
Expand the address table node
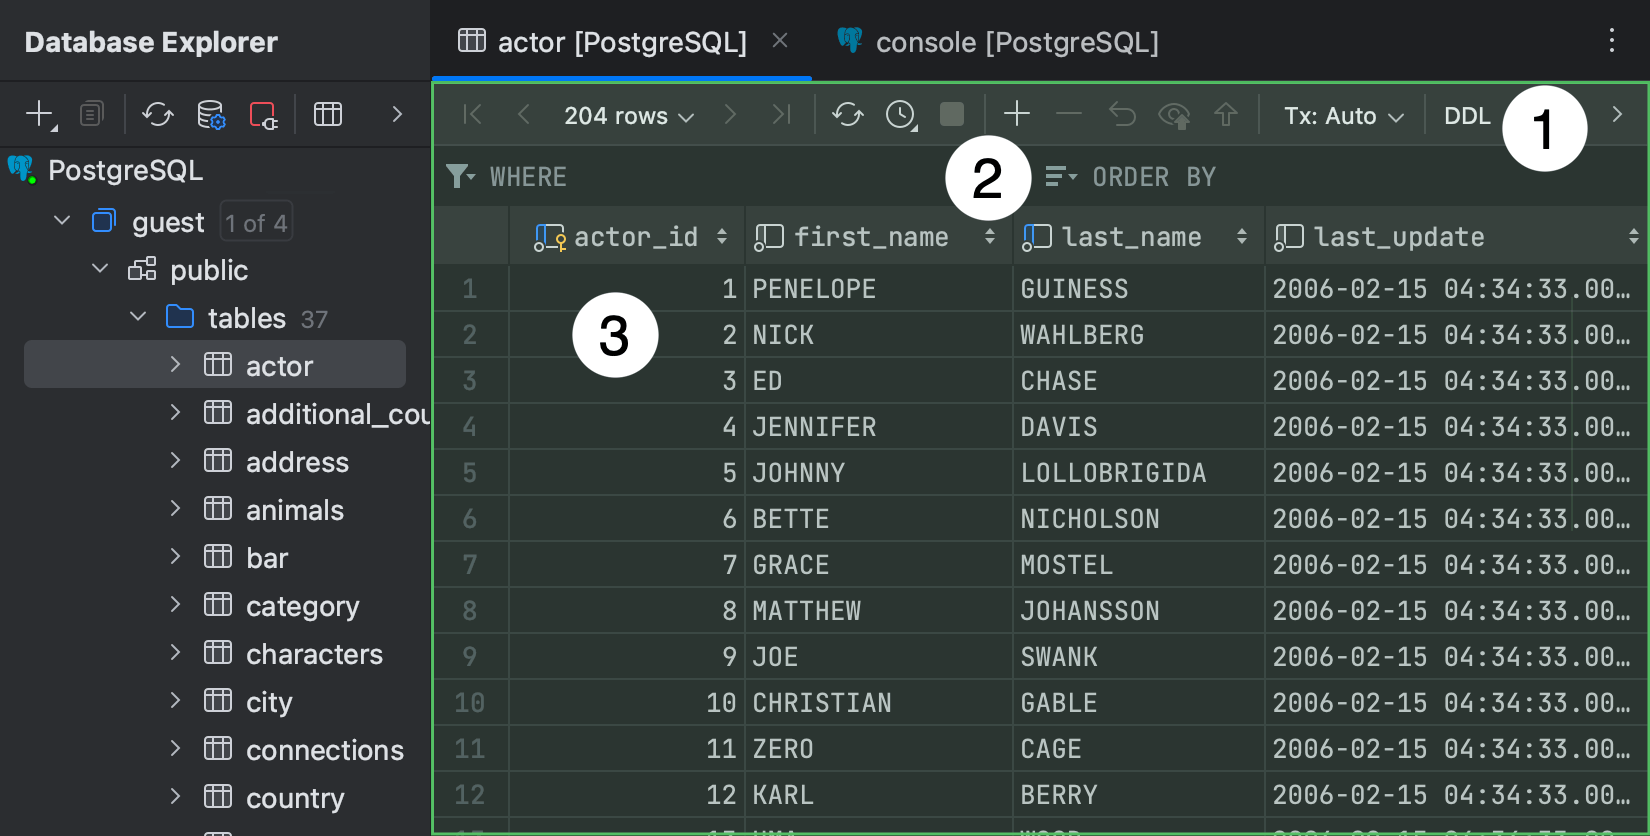(x=176, y=461)
